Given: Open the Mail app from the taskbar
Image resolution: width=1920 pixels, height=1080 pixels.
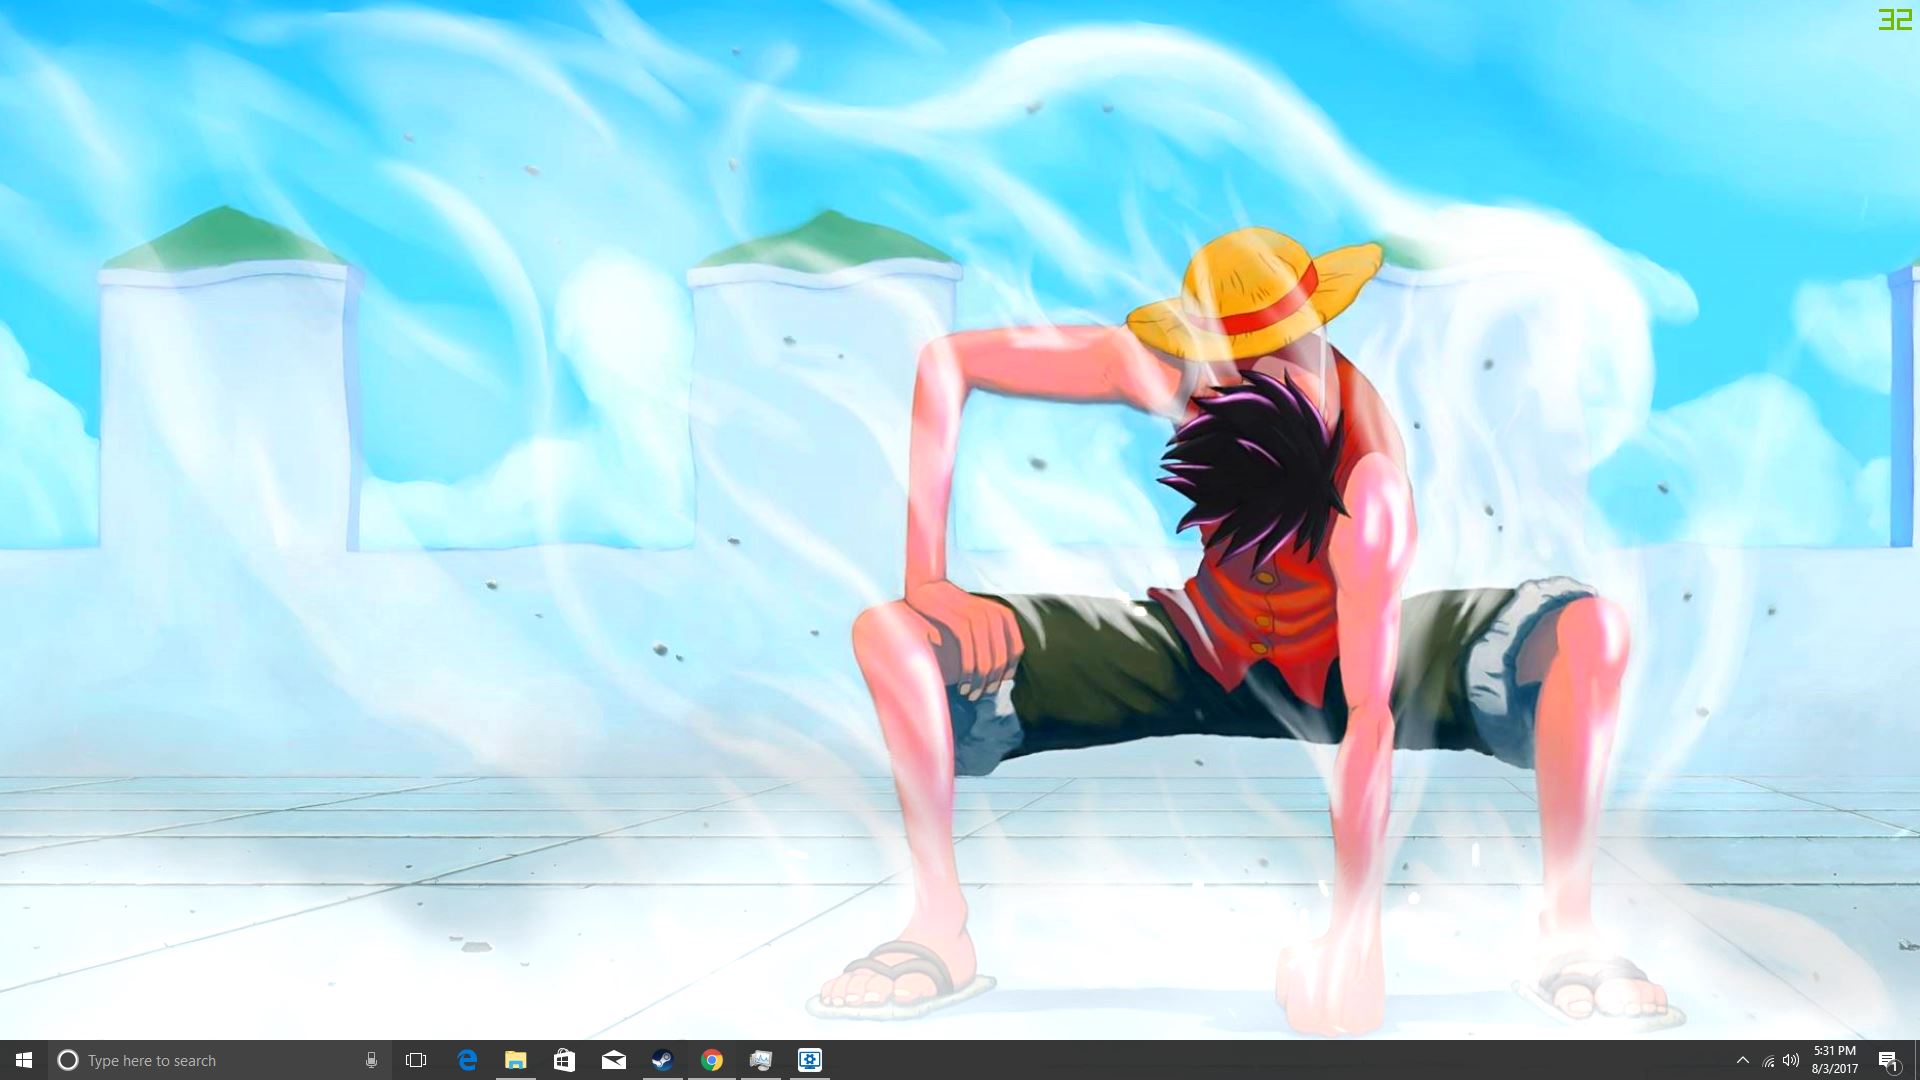Looking at the screenshot, I should pyautogui.click(x=614, y=1060).
